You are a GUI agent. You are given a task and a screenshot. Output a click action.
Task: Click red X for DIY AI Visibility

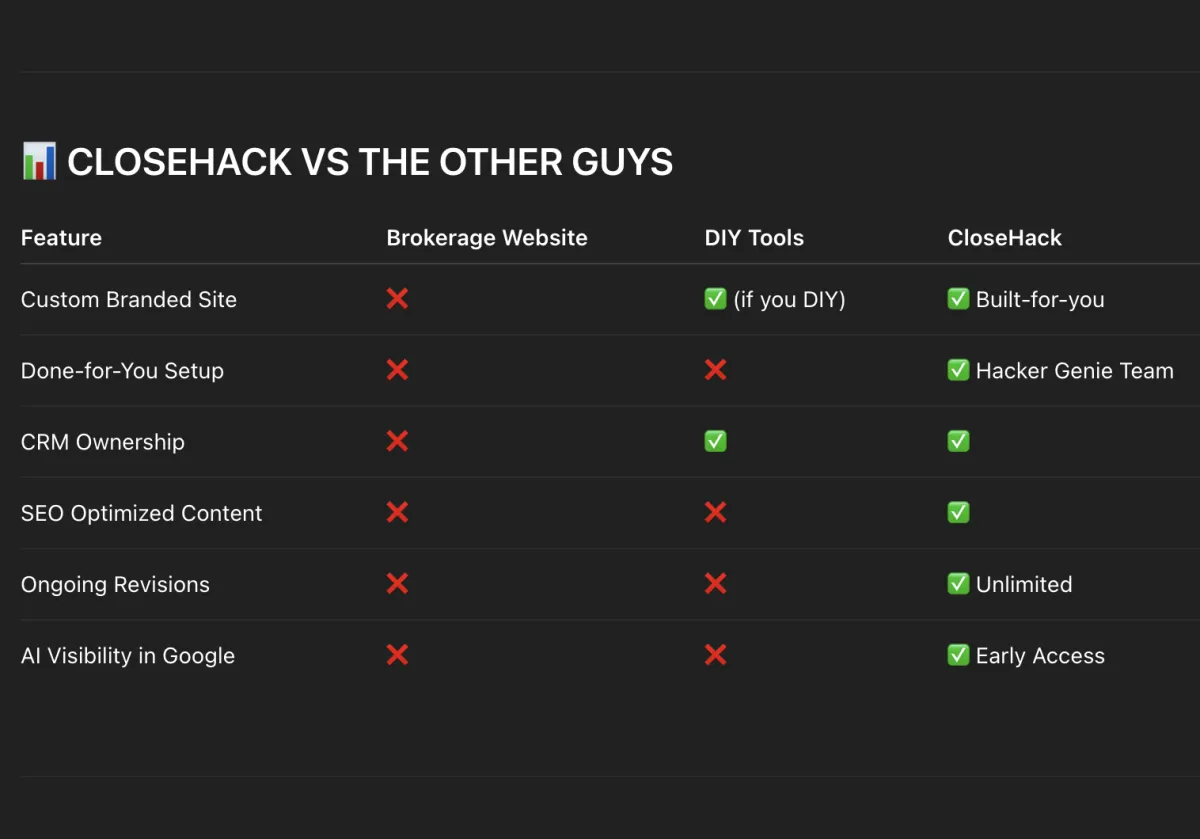coord(715,655)
